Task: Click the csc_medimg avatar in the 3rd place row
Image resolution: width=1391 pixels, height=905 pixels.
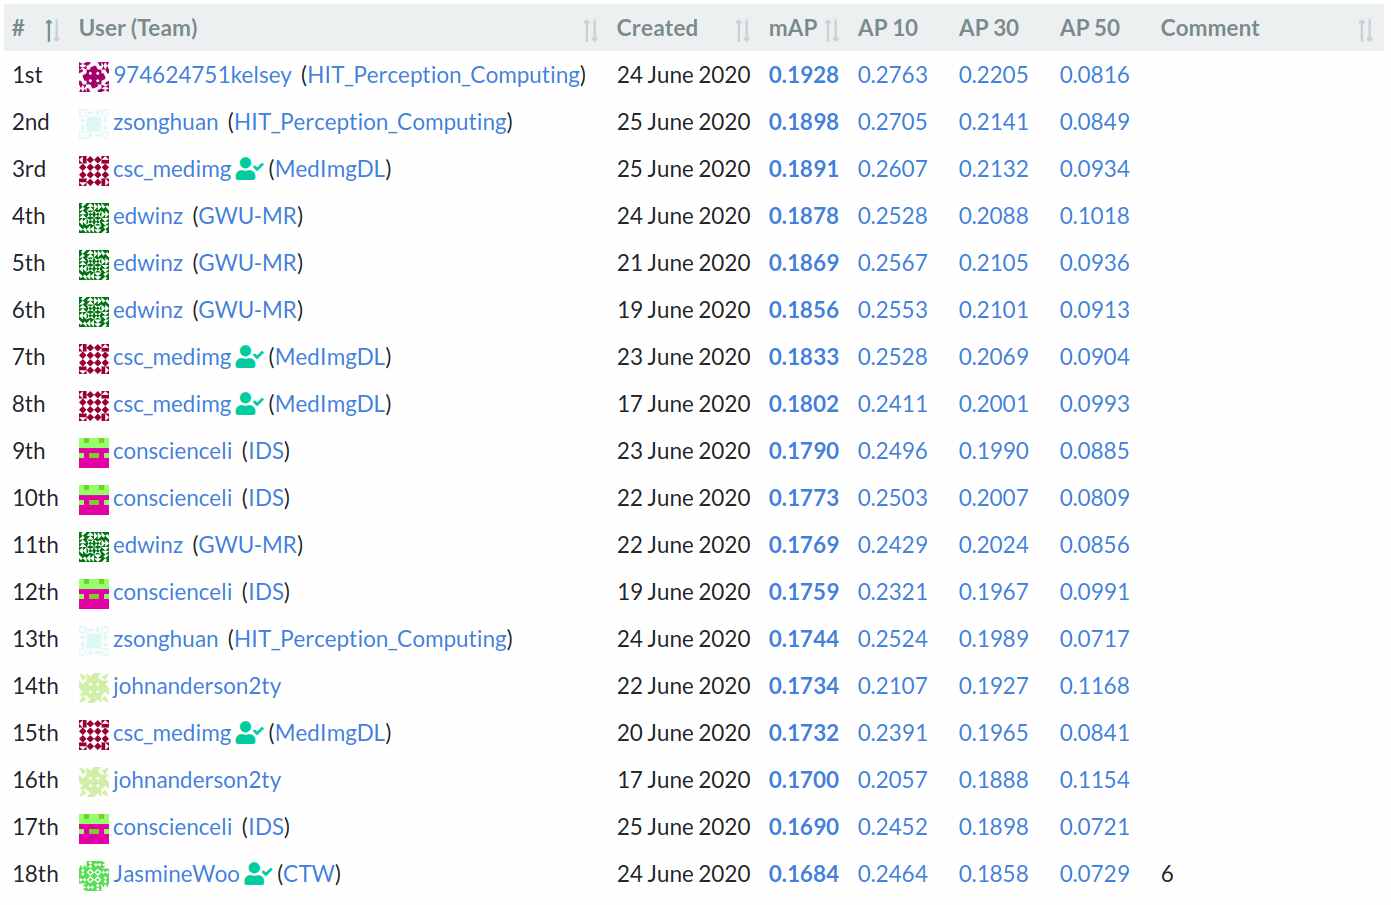Action: coord(94,170)
